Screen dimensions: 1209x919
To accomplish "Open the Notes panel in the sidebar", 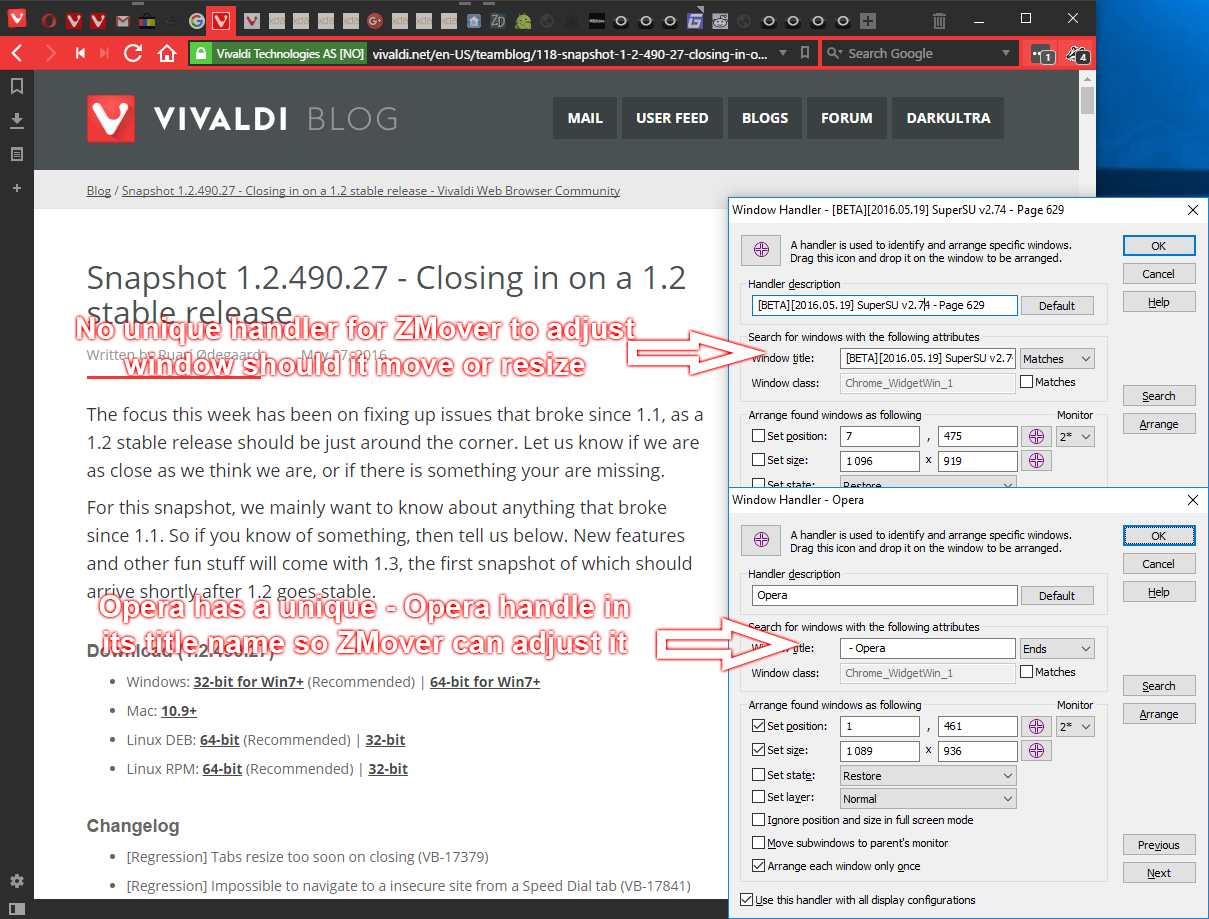I will [x=17, y=154].
